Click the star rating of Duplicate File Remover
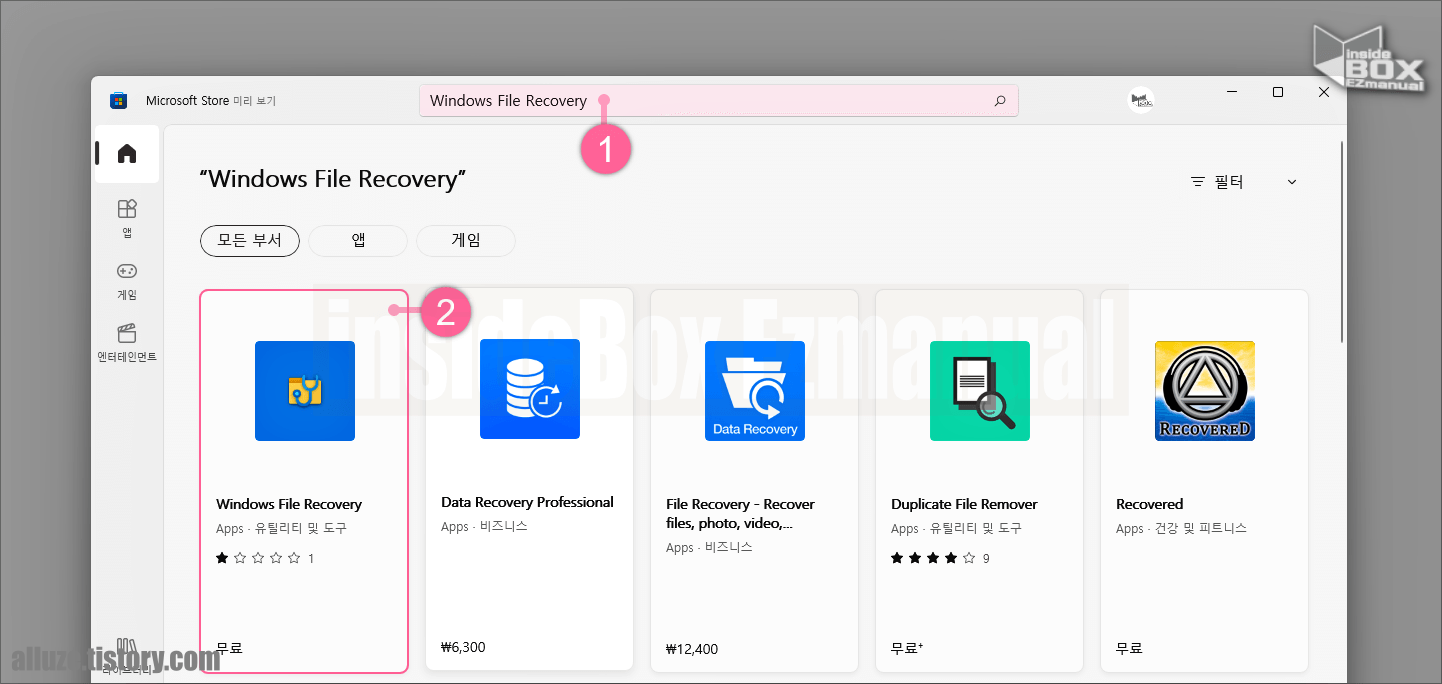This screenshot has width=1442, height=684. (x=933, y=558)
